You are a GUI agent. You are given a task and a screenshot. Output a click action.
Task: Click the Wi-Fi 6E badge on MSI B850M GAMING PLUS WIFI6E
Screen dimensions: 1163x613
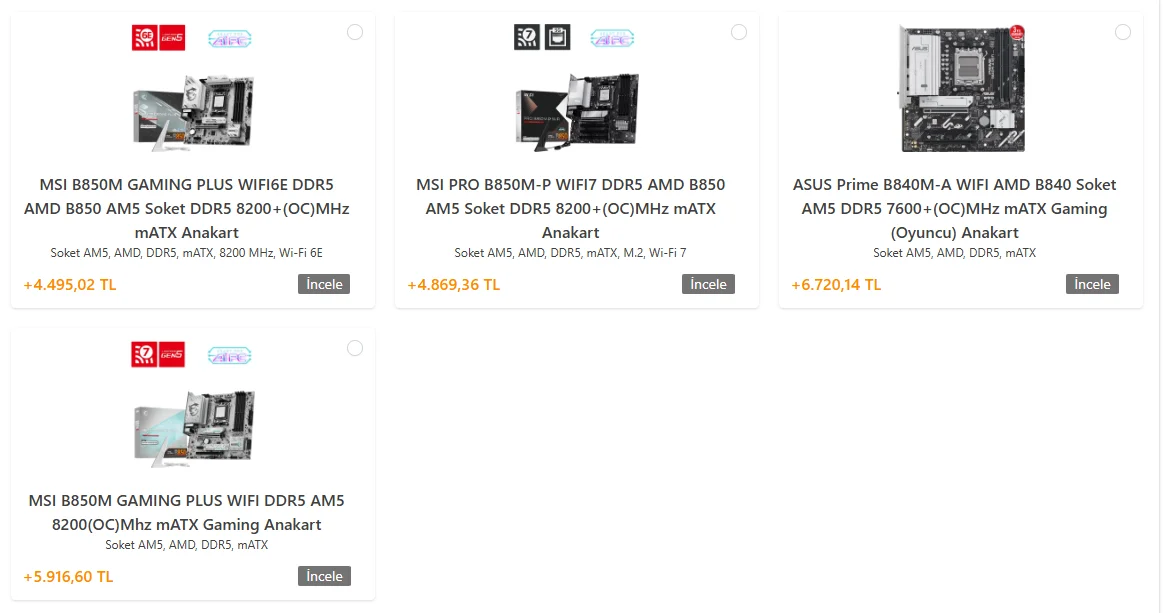coord(145,38)
